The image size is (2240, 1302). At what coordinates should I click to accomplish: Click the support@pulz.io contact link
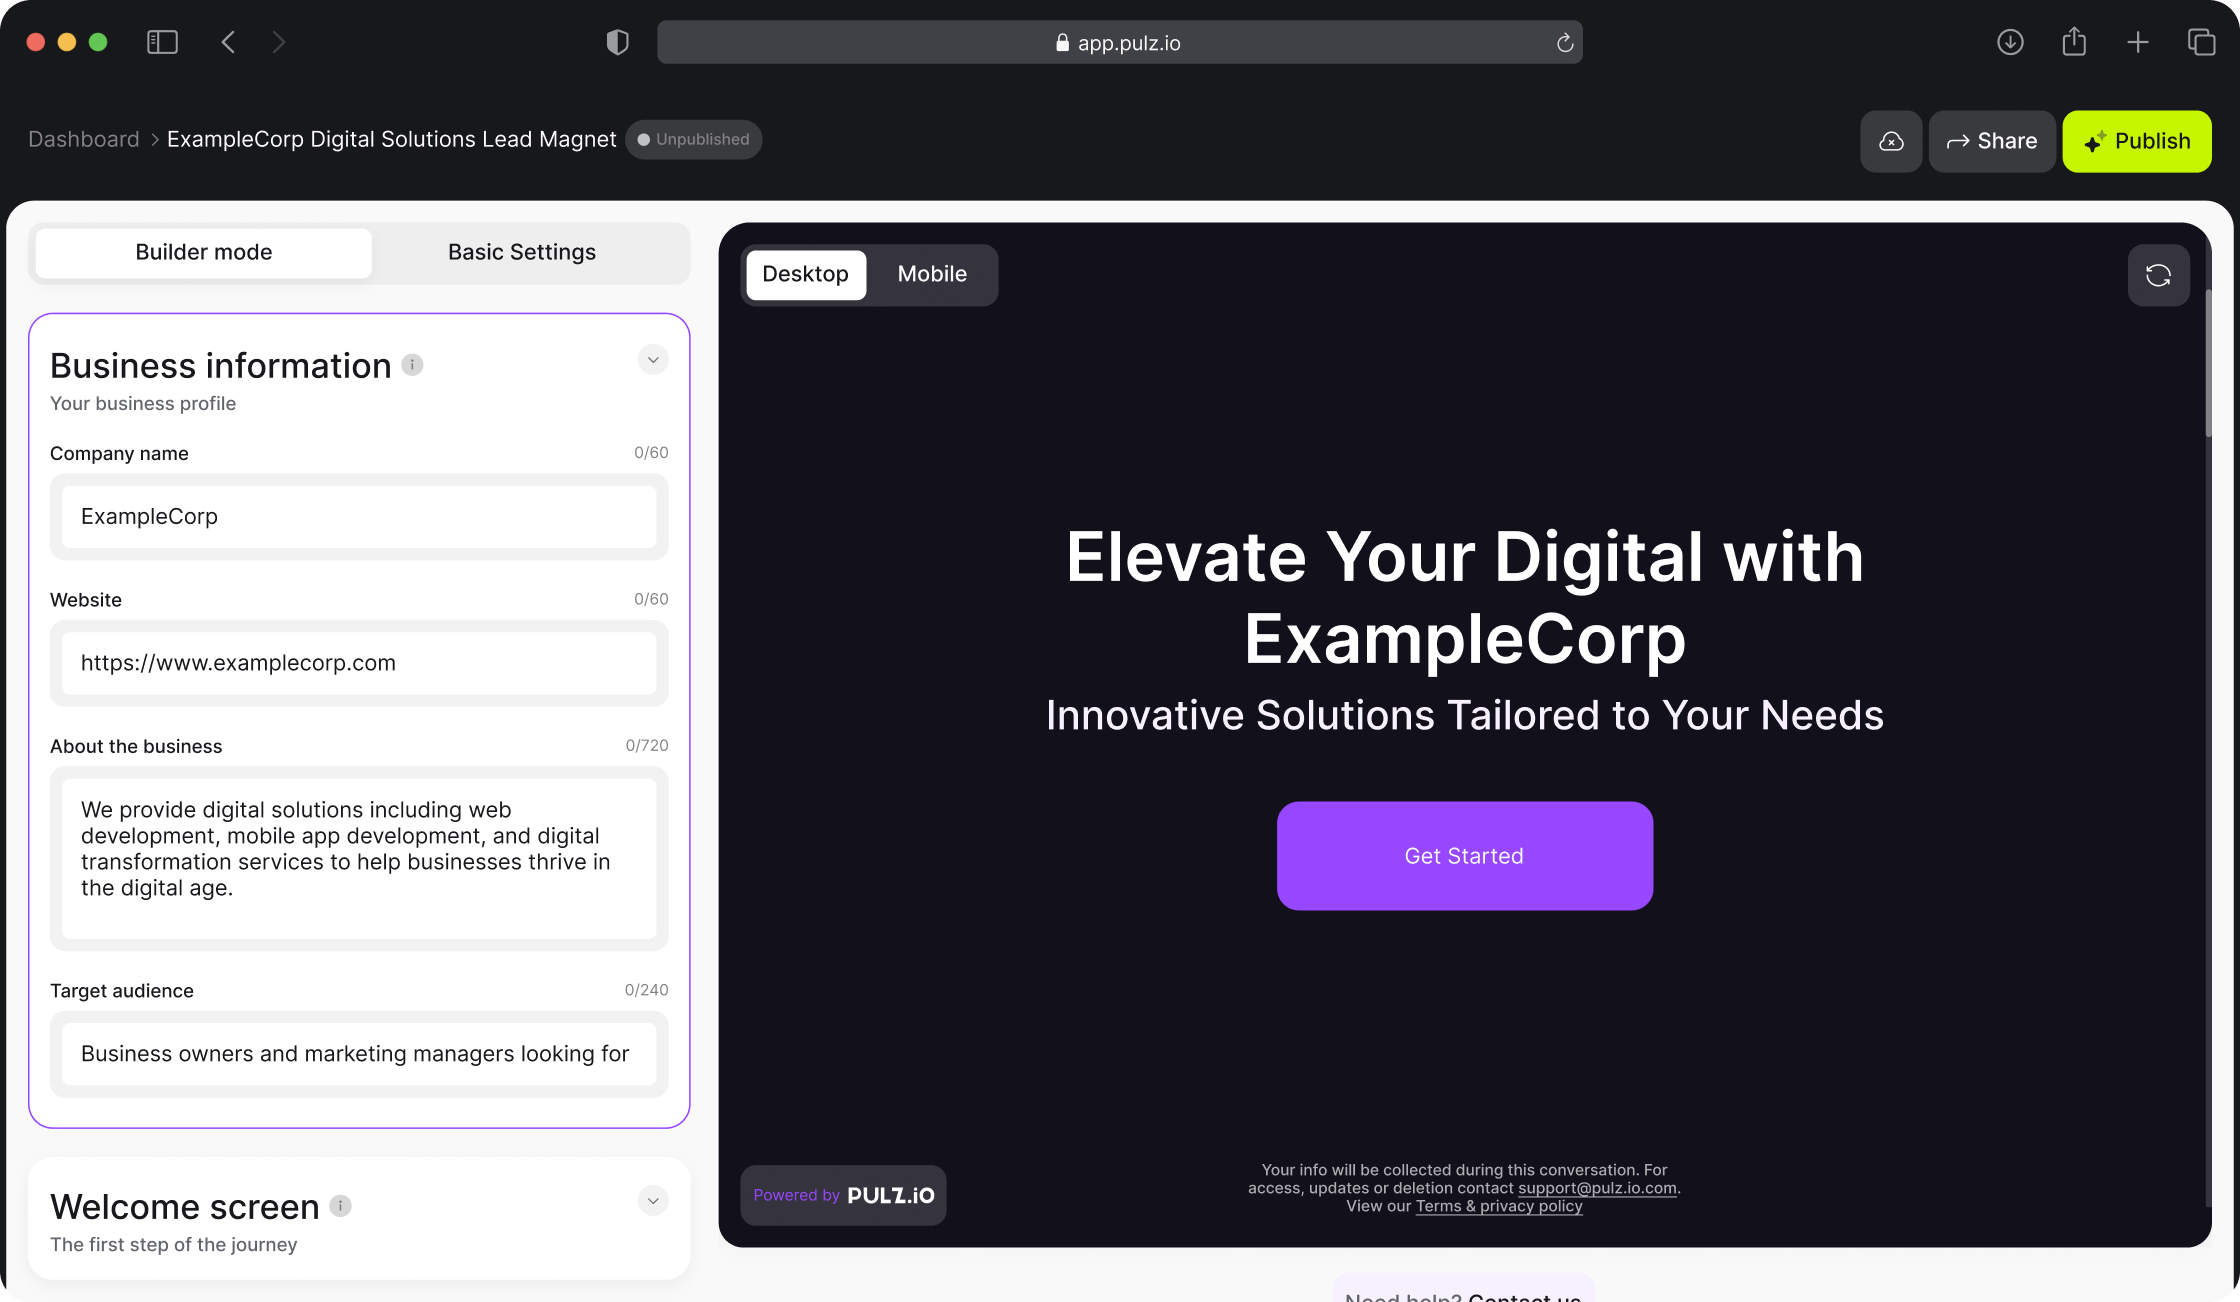click(x=1597, y=1187)
